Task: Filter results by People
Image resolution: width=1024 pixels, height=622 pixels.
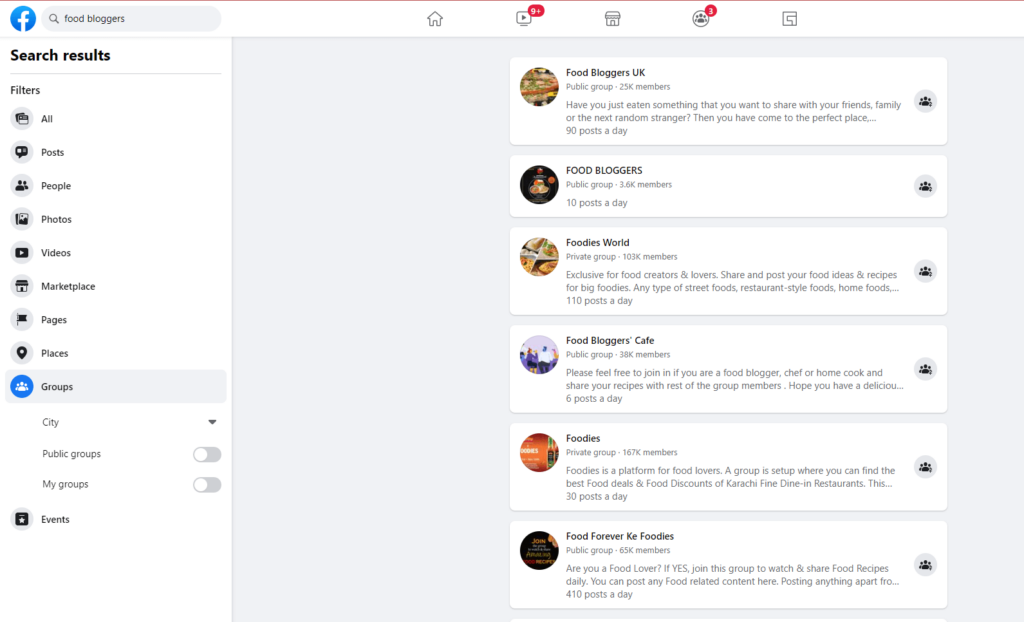Action: (x=56, y=186)
